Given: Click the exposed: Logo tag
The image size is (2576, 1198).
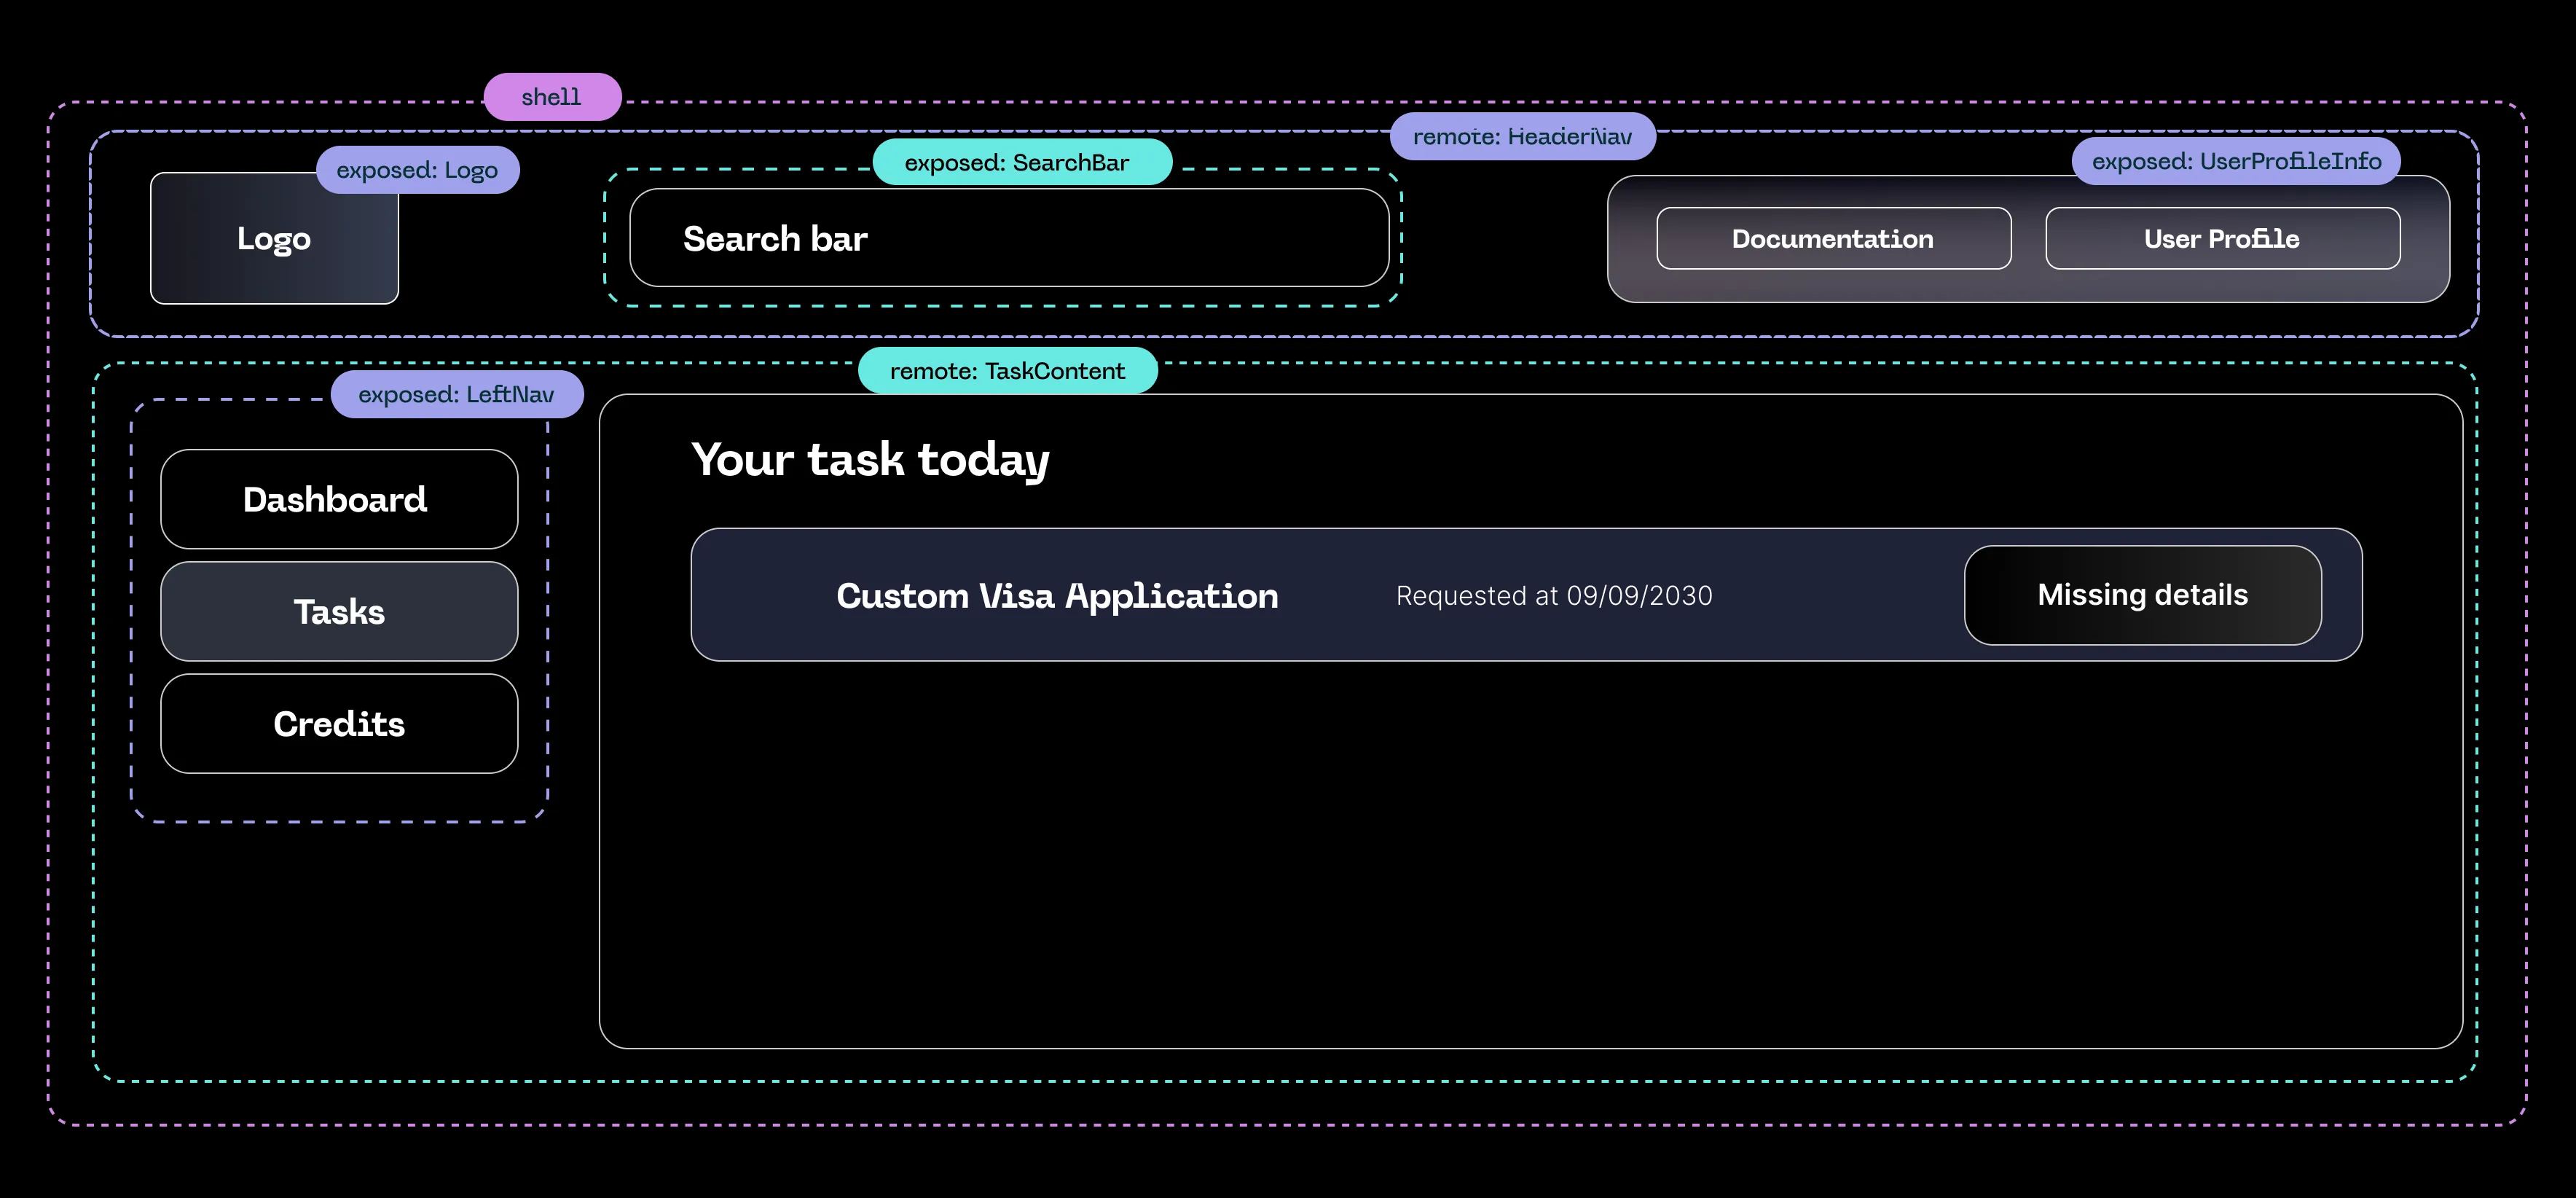Looking at the screenshot, I should click(x=417, y=170).
